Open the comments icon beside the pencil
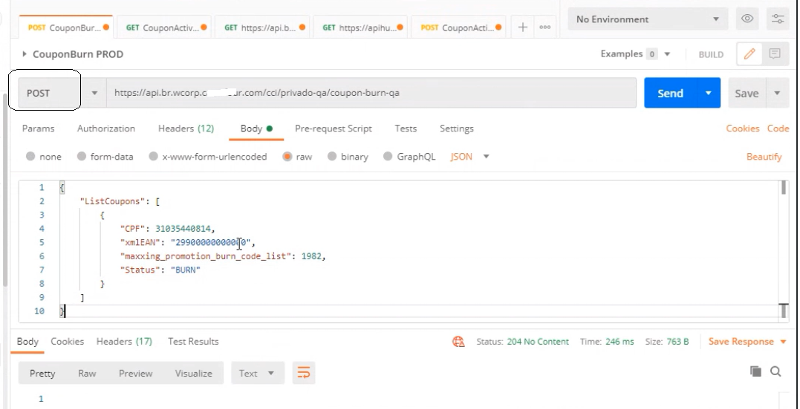This screenshot has width=800, height=409. pyautogui.click(x=775, y=54)
